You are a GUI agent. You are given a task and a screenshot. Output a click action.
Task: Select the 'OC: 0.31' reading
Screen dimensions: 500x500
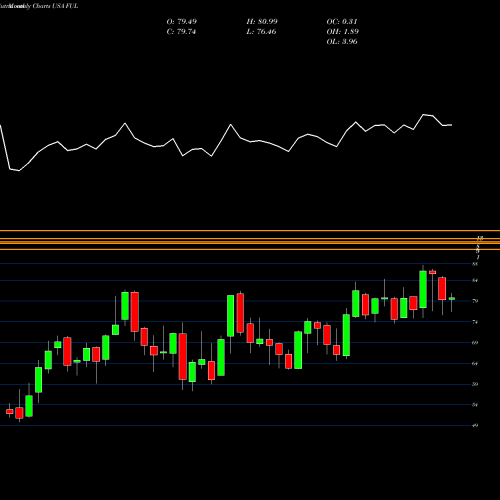342,22
